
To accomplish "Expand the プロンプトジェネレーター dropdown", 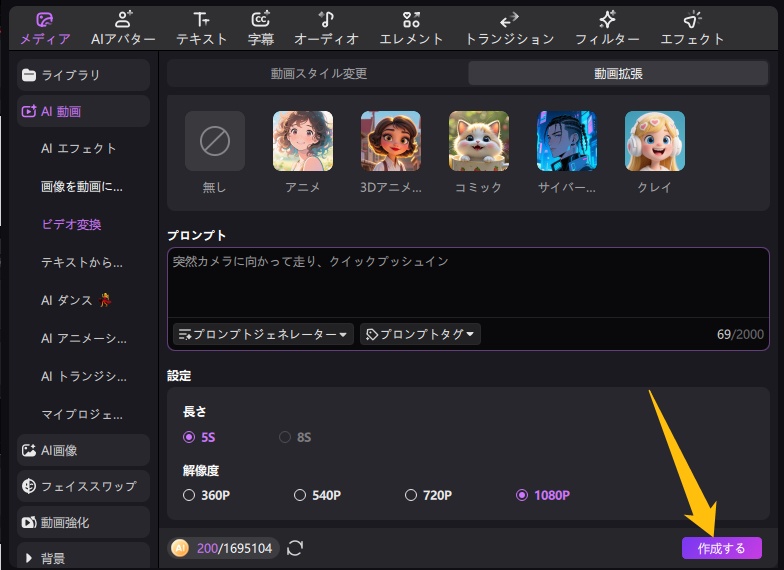I will click(264, 334).
